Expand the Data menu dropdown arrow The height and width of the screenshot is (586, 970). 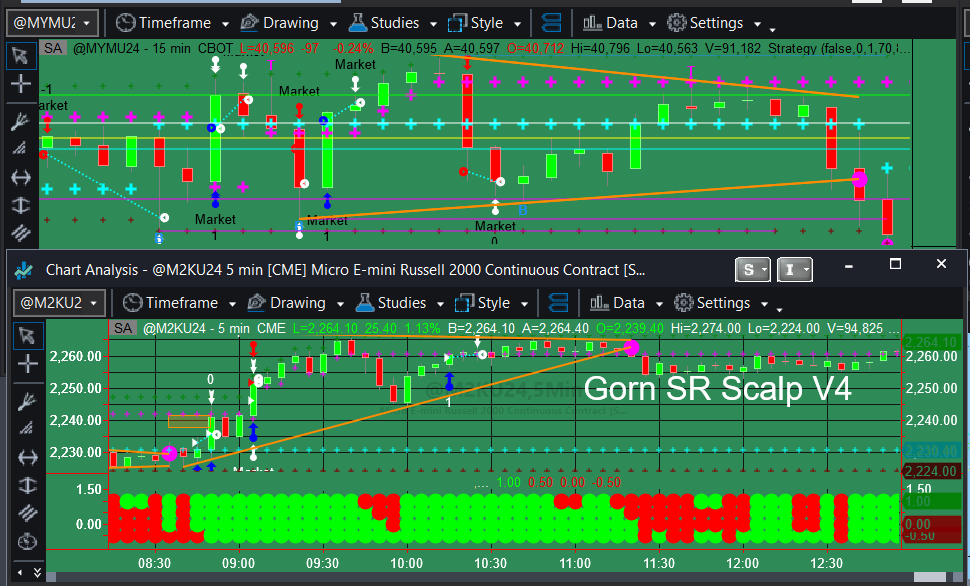point(659,303)
